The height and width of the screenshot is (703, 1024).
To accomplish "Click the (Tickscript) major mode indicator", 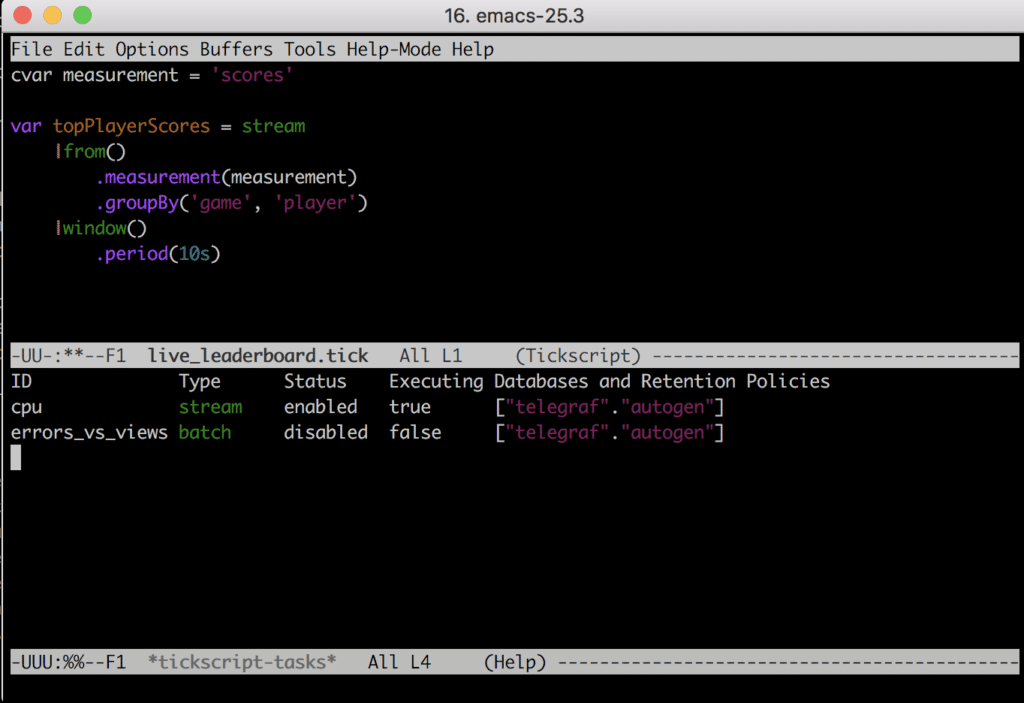I will (x=578, y=356).
